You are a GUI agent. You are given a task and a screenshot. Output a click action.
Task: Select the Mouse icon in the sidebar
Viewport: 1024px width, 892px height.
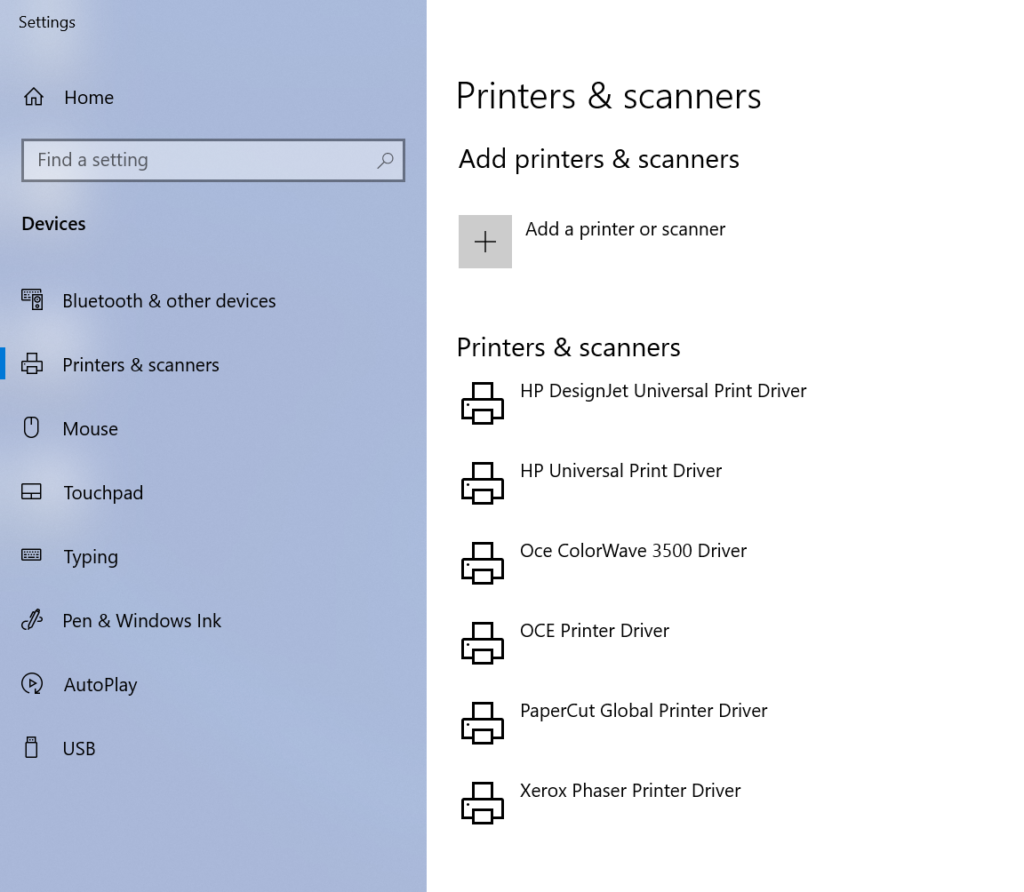tap(32, 428)
